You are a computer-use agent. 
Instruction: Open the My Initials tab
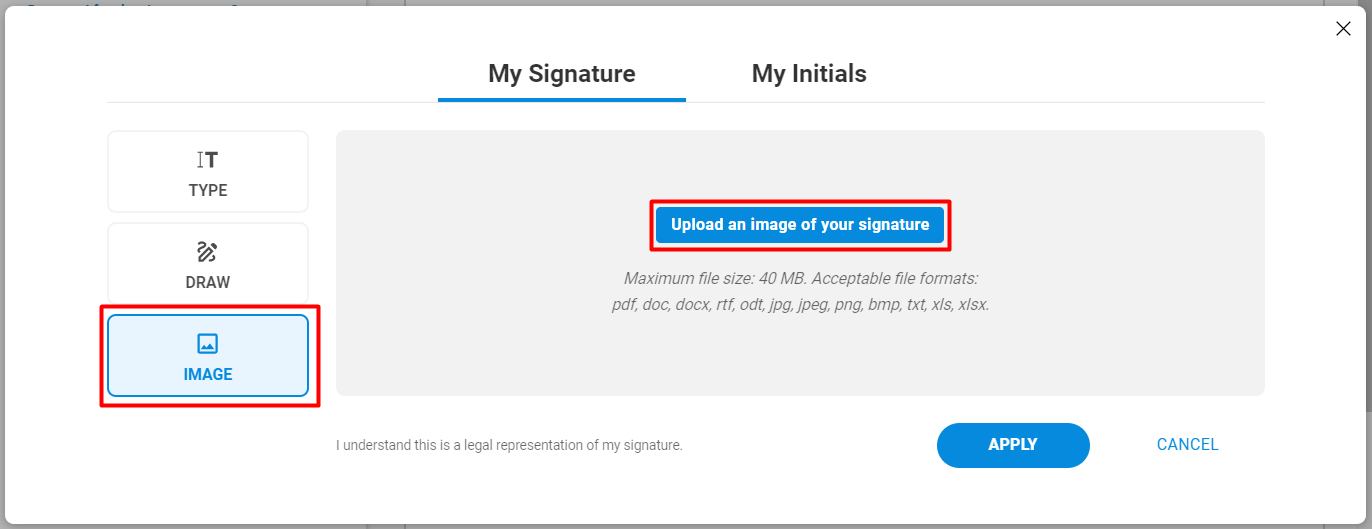(x=809, y=74)
